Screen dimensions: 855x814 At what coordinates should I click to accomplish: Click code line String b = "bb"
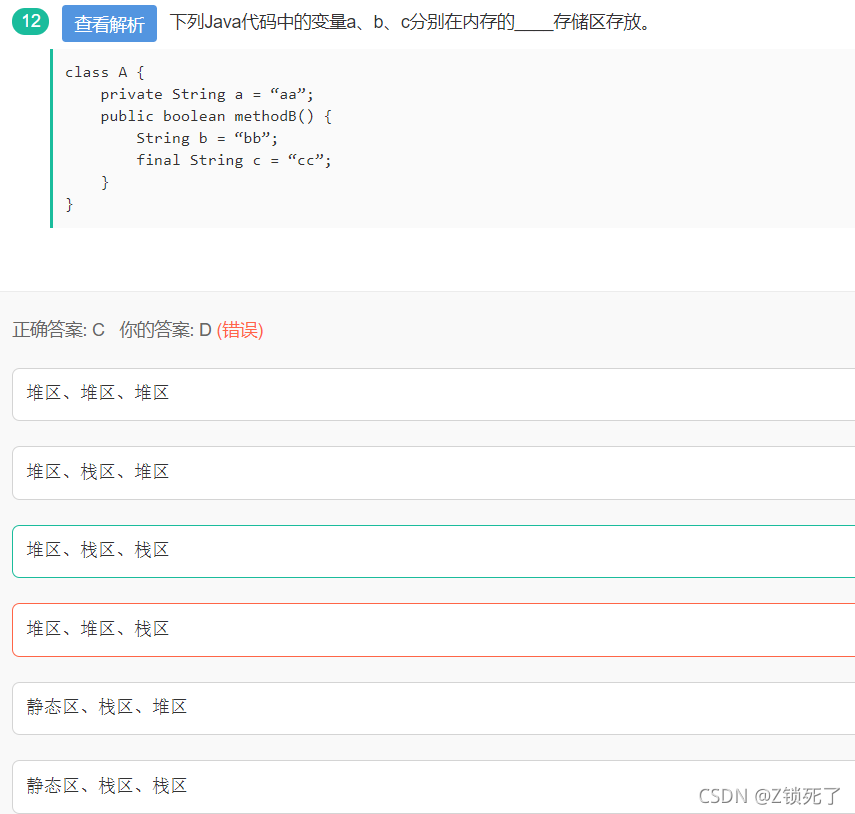pos(207,138)
